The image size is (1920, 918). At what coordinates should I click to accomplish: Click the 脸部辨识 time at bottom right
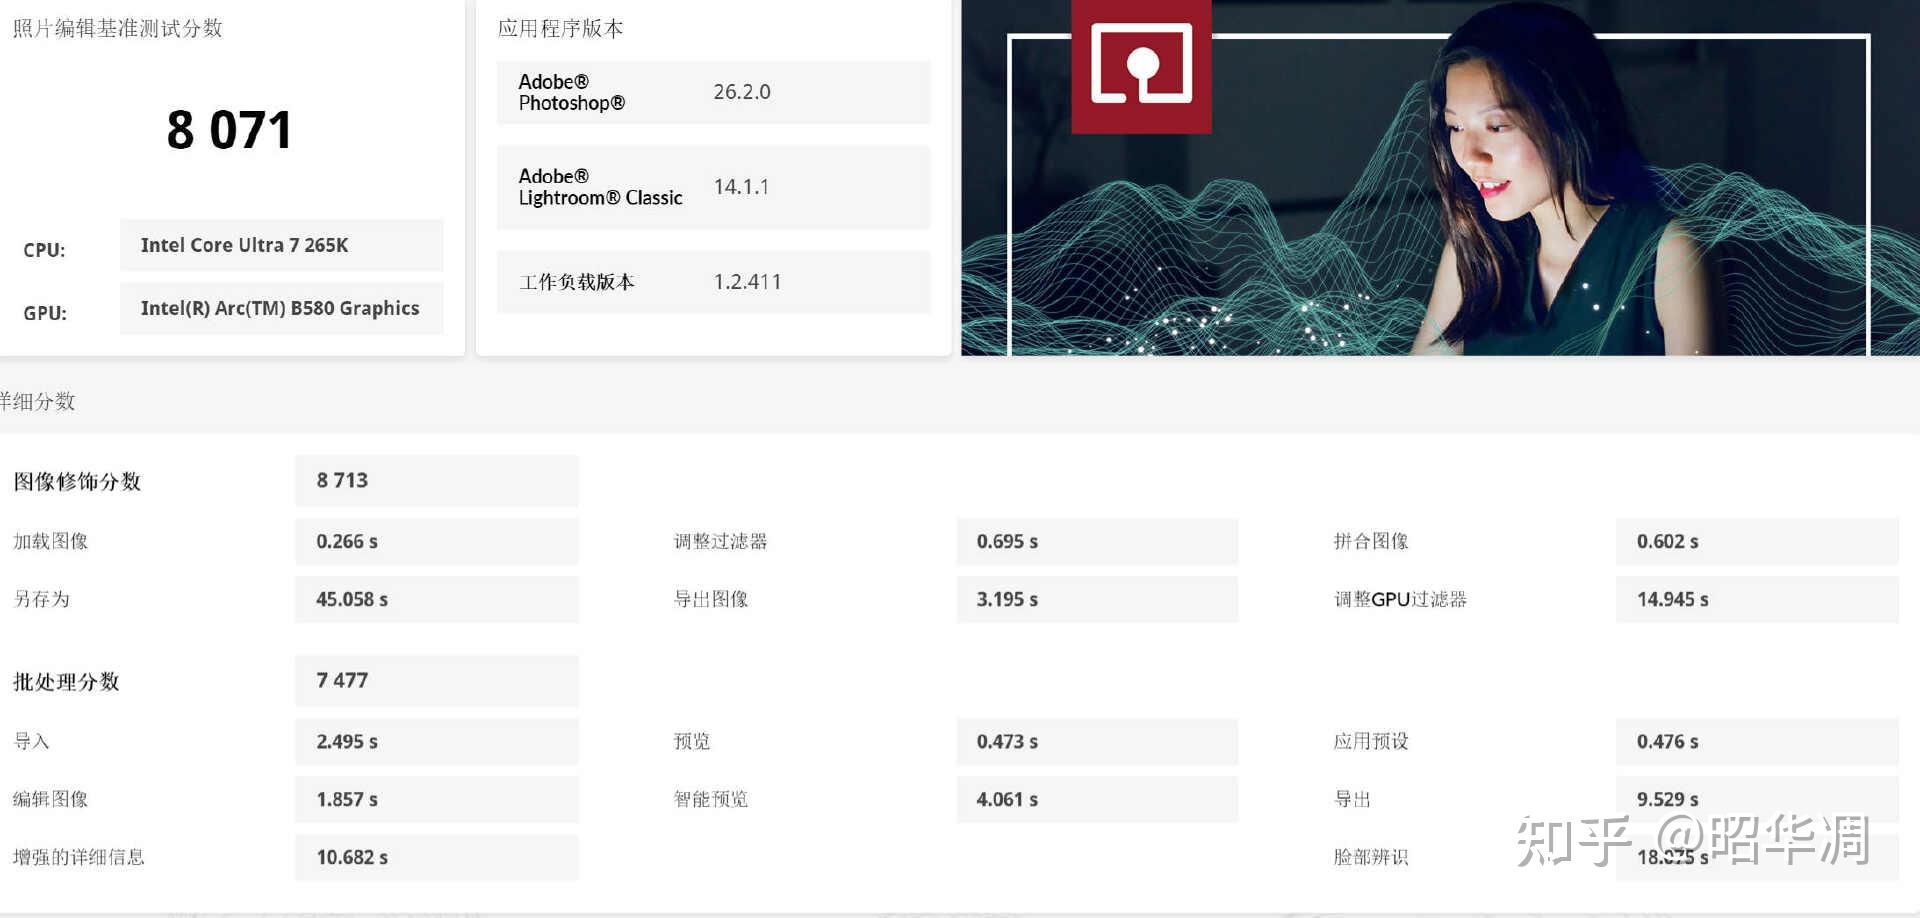[x=1756, y=857]
